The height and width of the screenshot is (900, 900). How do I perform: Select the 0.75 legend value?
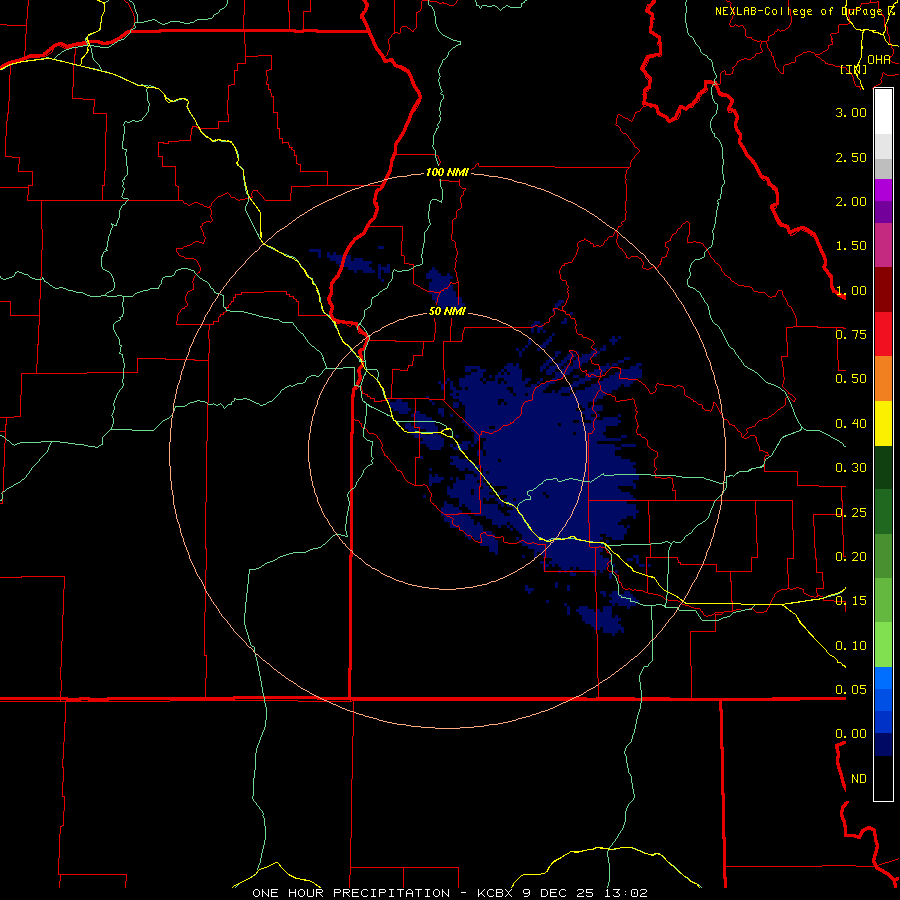(x=851, y=335)
